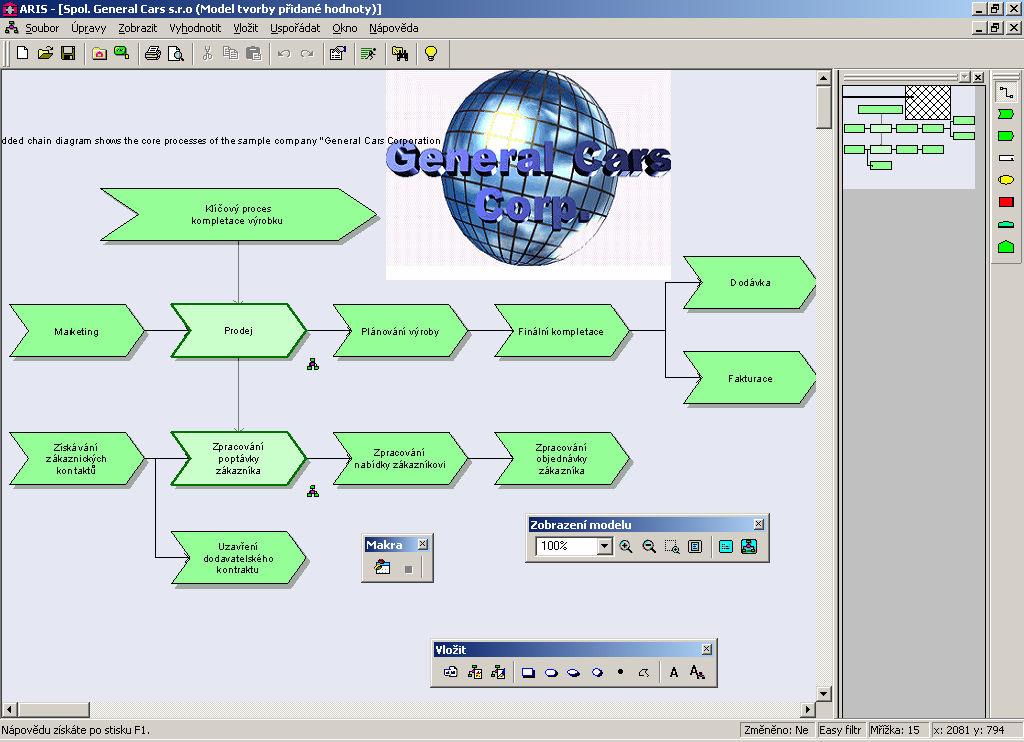1024x742 pixels.
Task: Click the zoom in magnifier icon
Action: (x=626, y=547)
